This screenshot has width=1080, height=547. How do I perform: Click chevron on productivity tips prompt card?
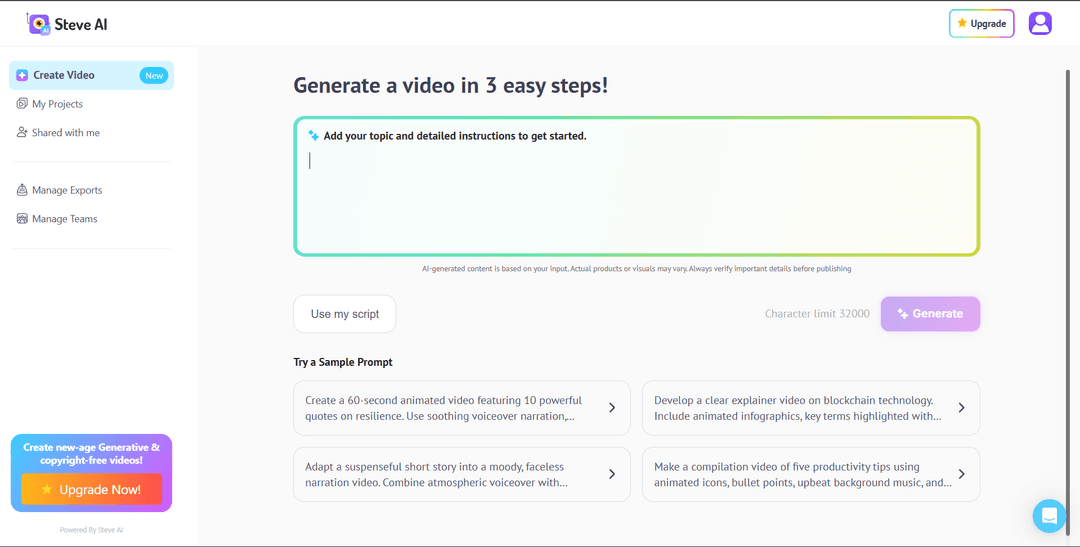(x=962, y=474)
